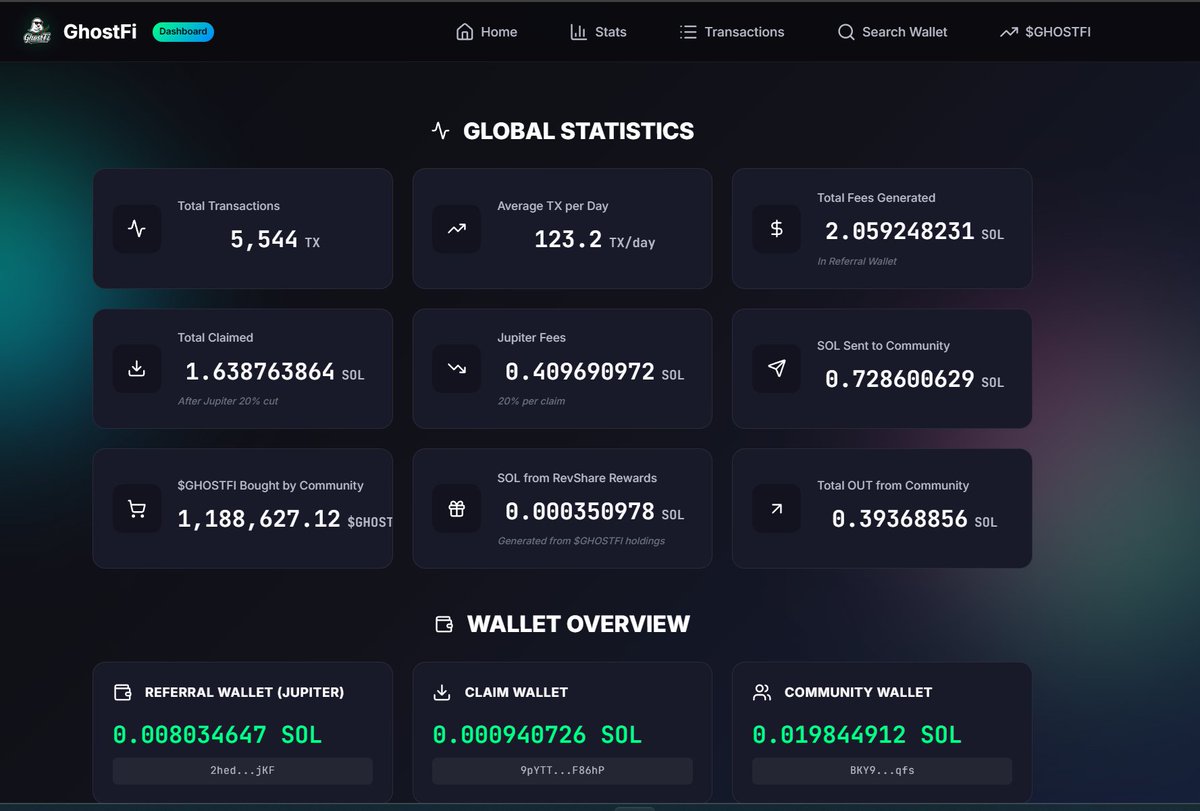Click the 123.2 TX/day value
This screenshot has height=811, width=1200.
(x=595, y=240)
